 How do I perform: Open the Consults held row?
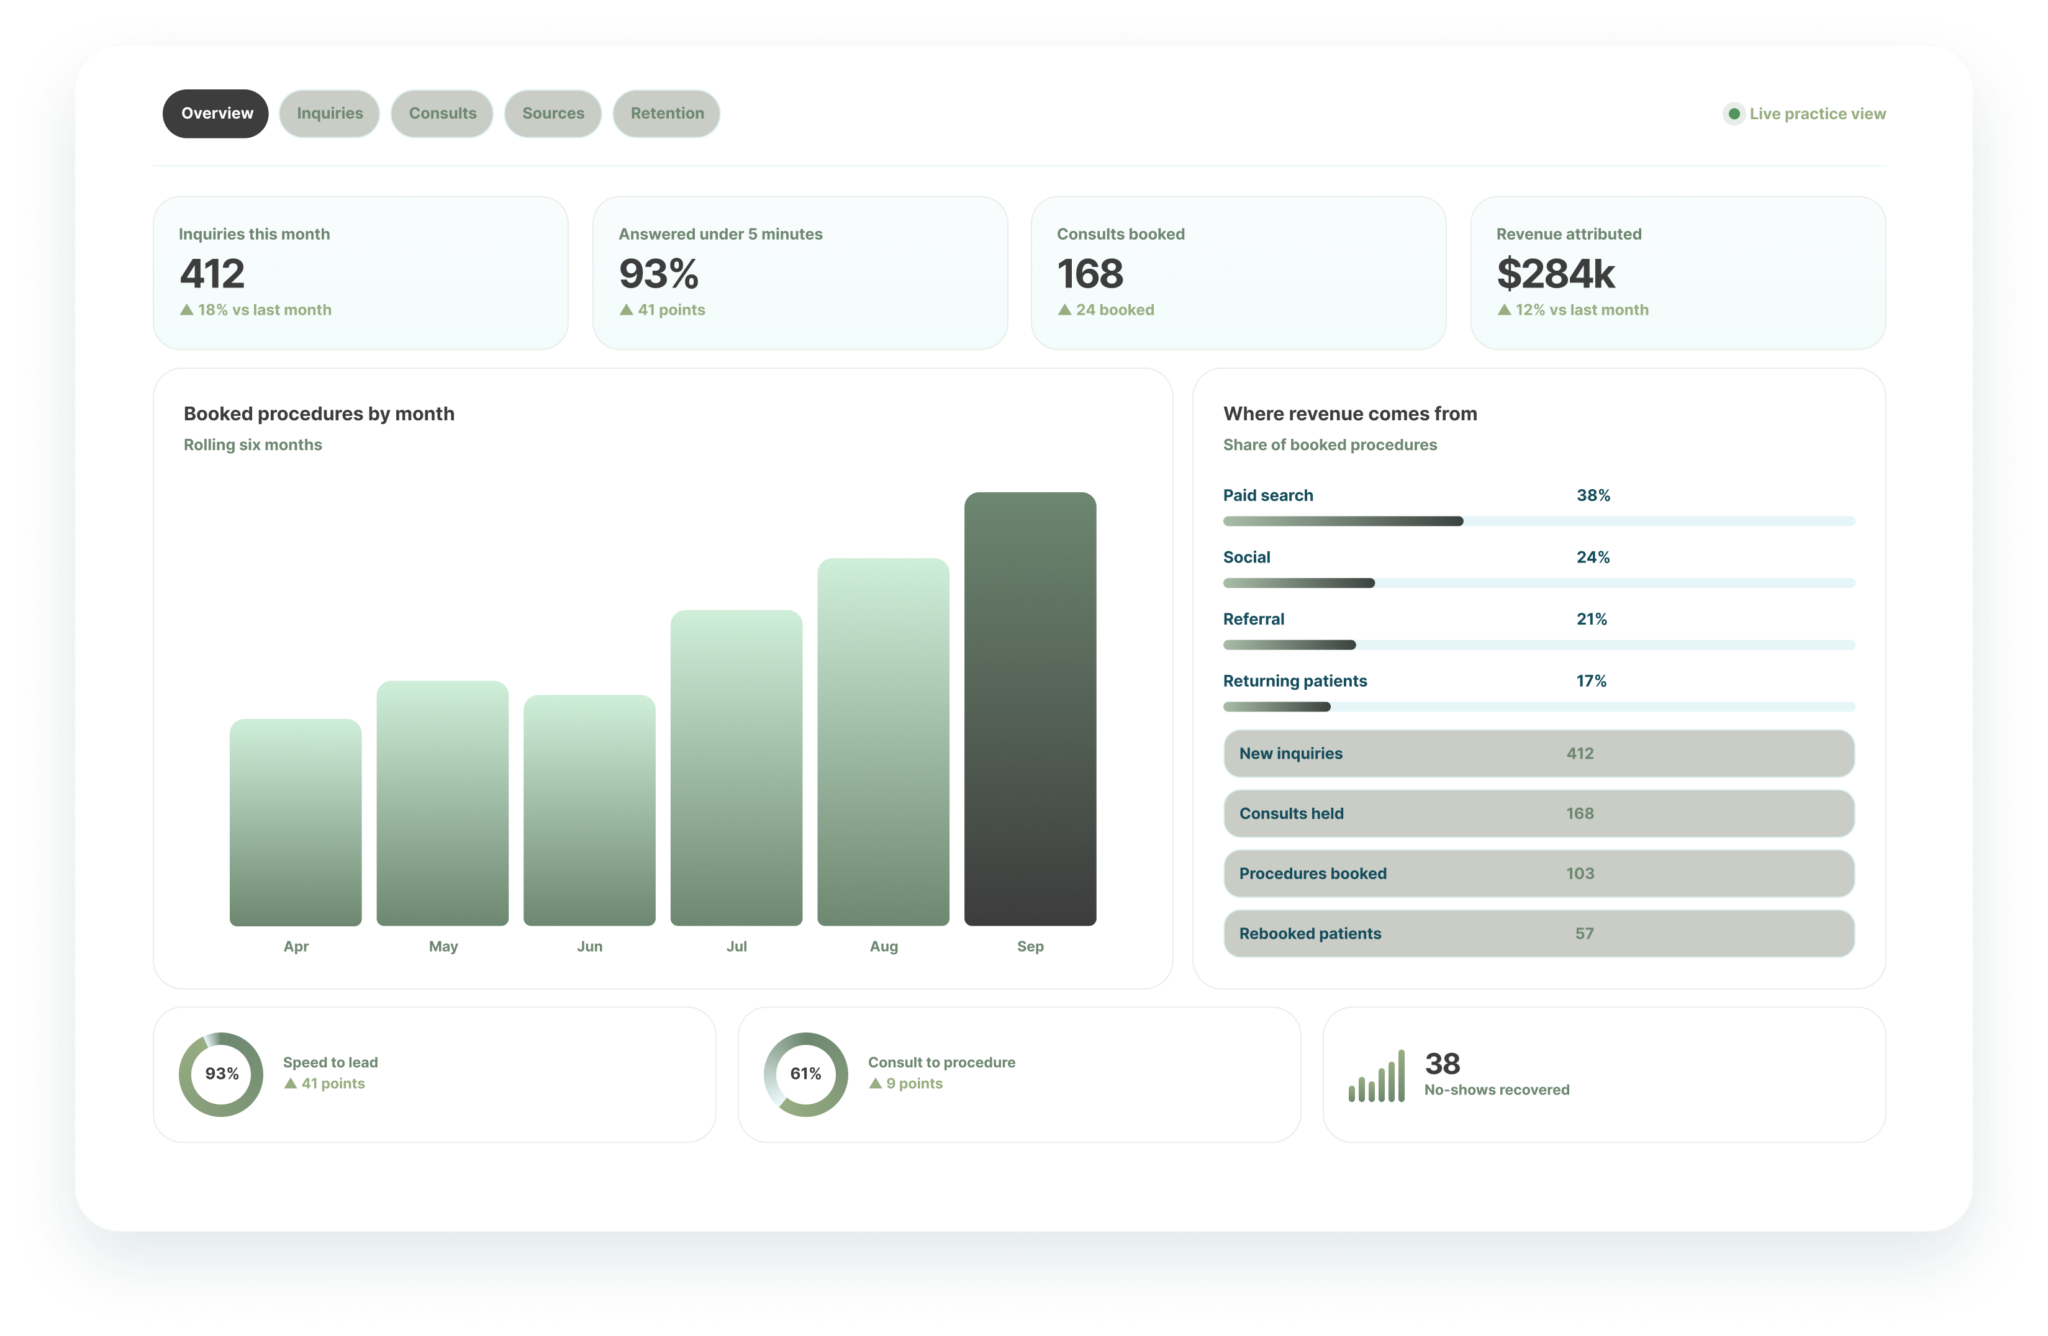tap(1539, 813)
